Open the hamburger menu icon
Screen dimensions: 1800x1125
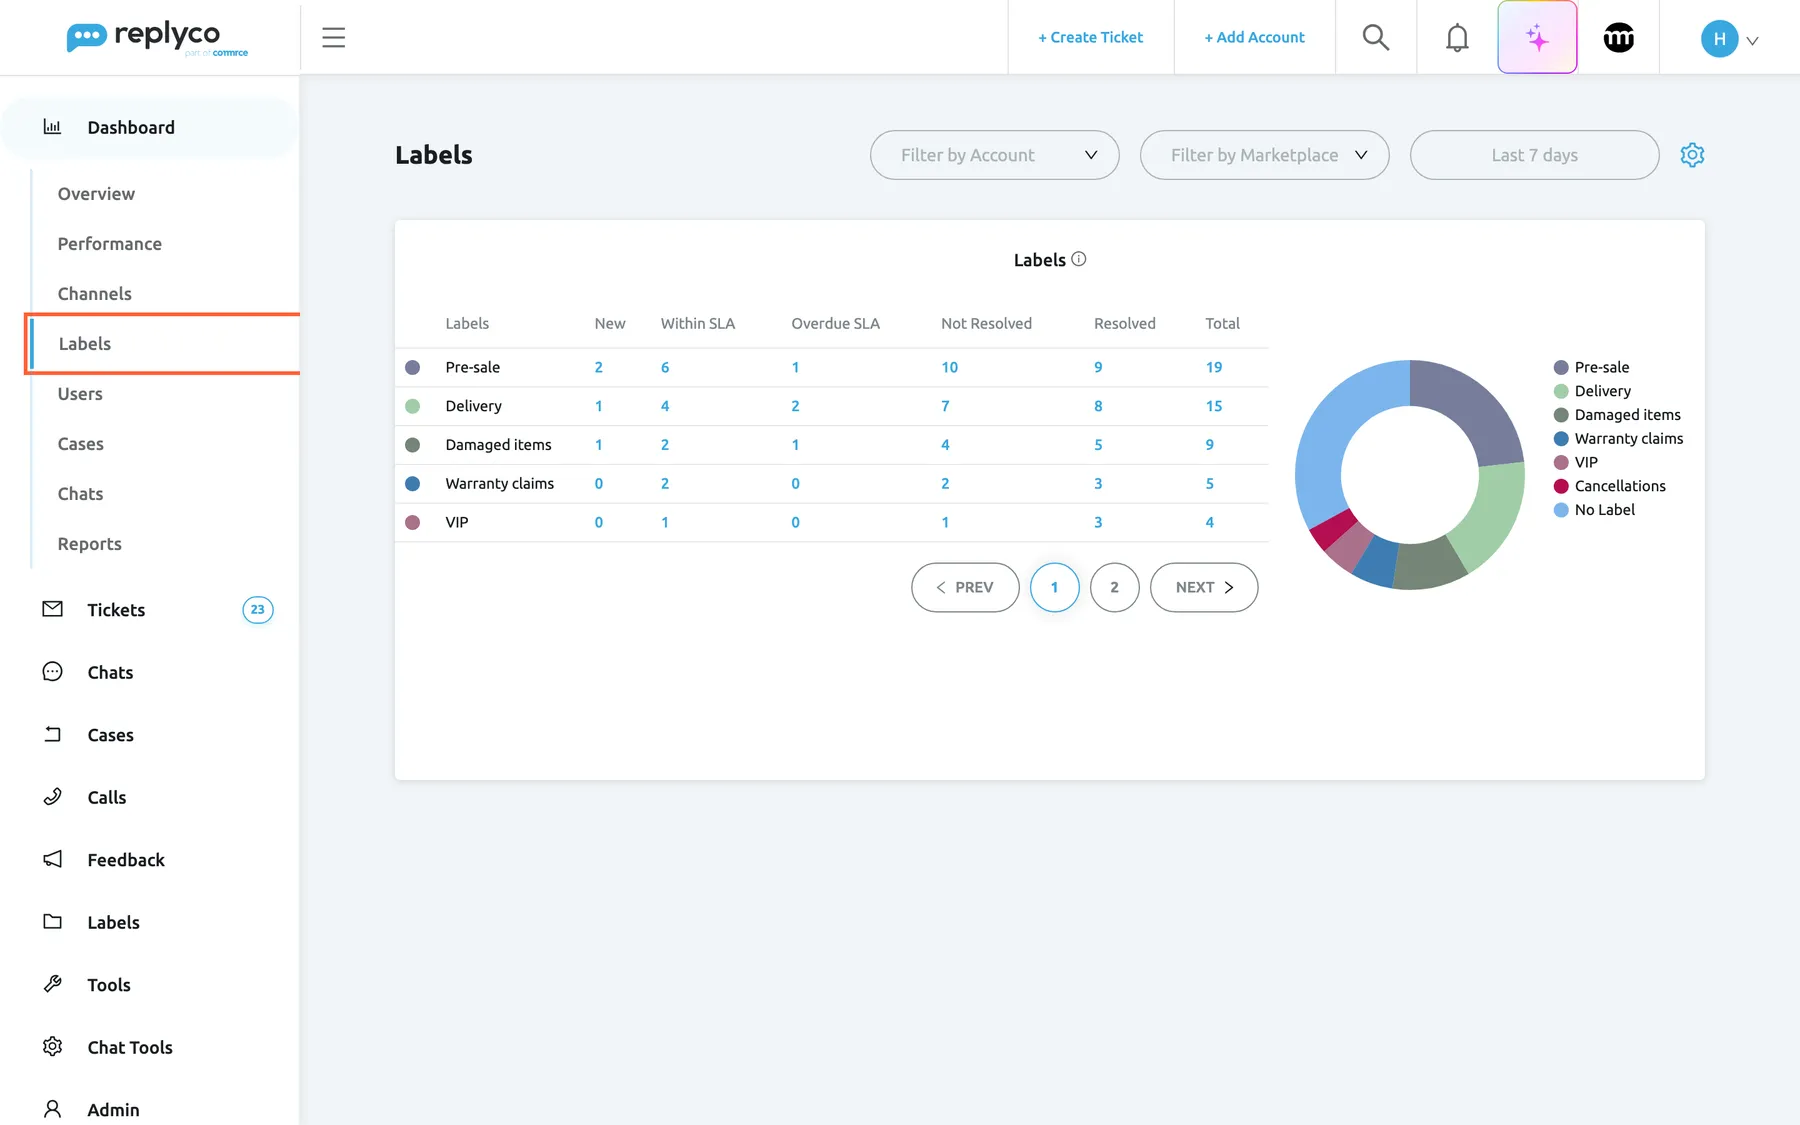point(333,38)
